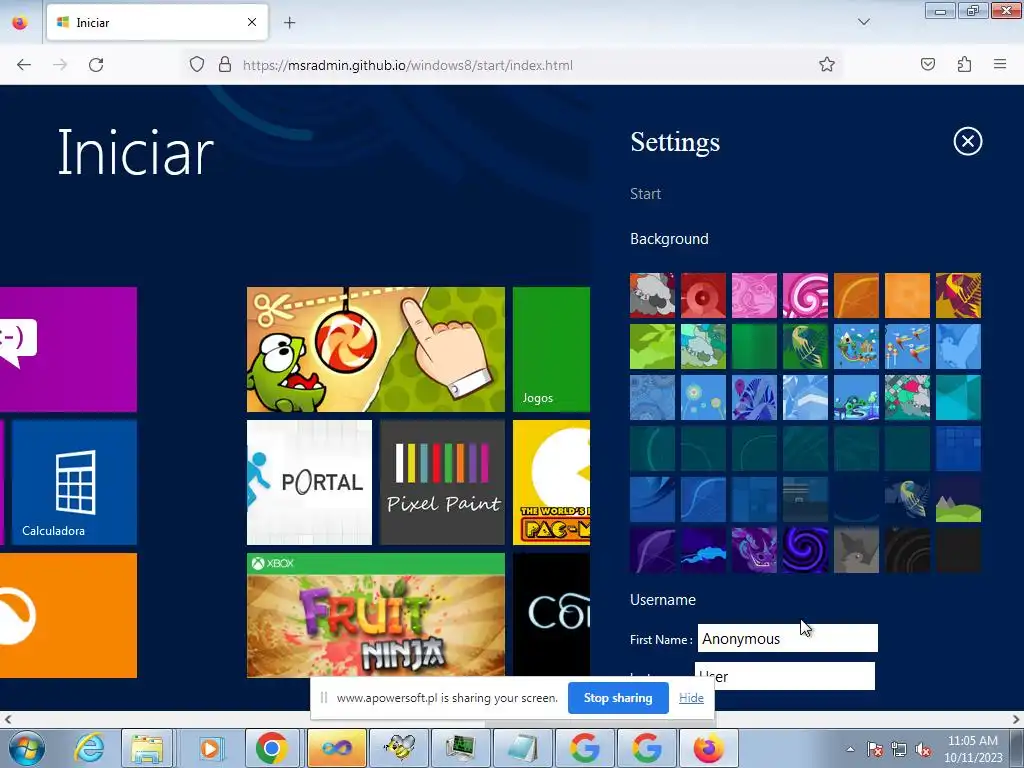This screenshot has width=1024, height=768.
Task: Switch to Chrome in the taskbar
Action: 272,748
